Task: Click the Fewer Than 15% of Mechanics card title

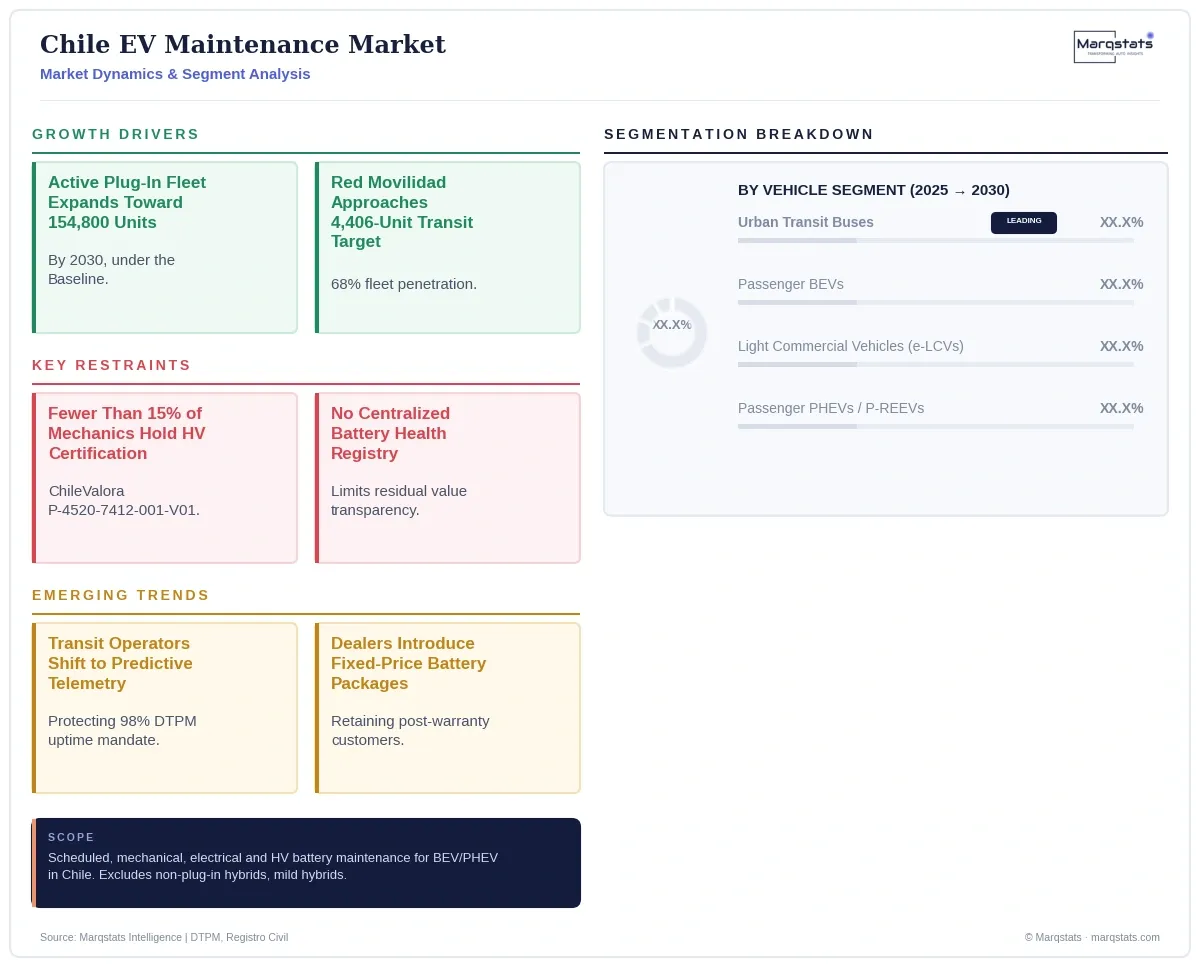Action: click(126, 433)
